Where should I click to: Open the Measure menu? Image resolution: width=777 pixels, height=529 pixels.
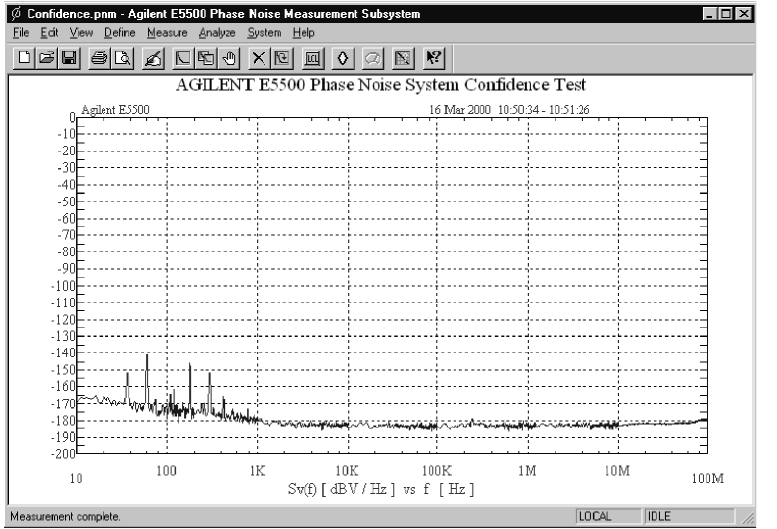[x=167, y=33]
